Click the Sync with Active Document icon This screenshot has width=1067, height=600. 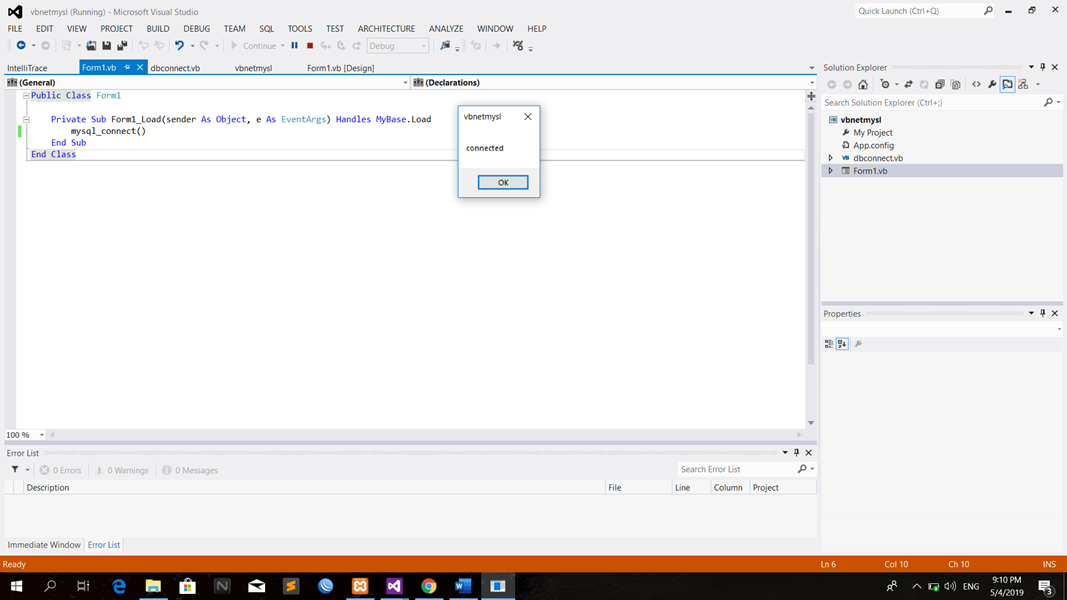(x=909, y=84)
